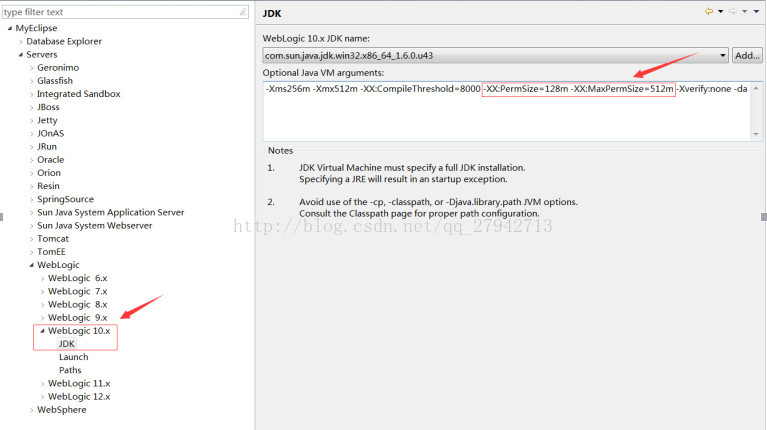Click the forward navigation arrow icon
The image size is (767, 430).
click(x=733, y=11)
